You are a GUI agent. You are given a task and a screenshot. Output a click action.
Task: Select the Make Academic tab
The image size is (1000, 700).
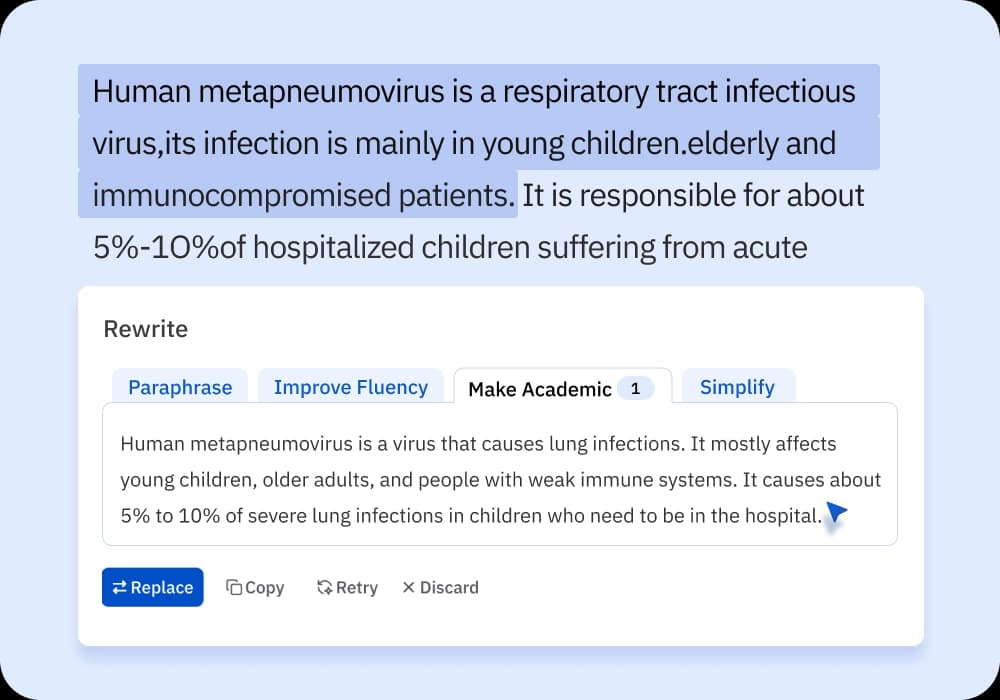pyautogui.click(x=540, y=389)
